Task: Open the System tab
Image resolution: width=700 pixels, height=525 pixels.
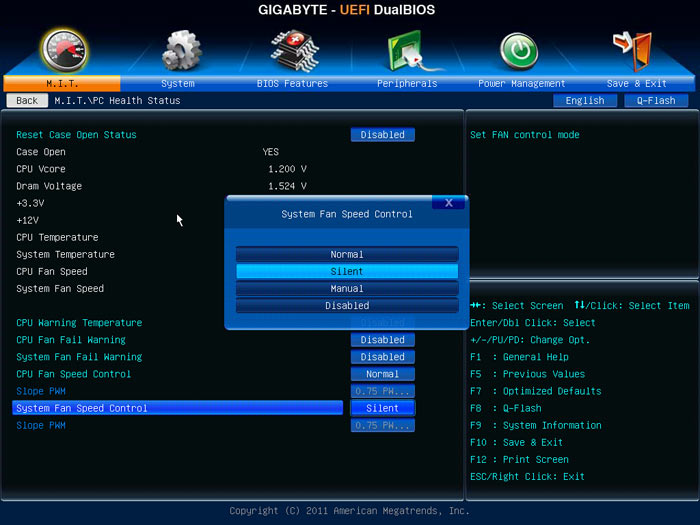Action: pos(178,83)
